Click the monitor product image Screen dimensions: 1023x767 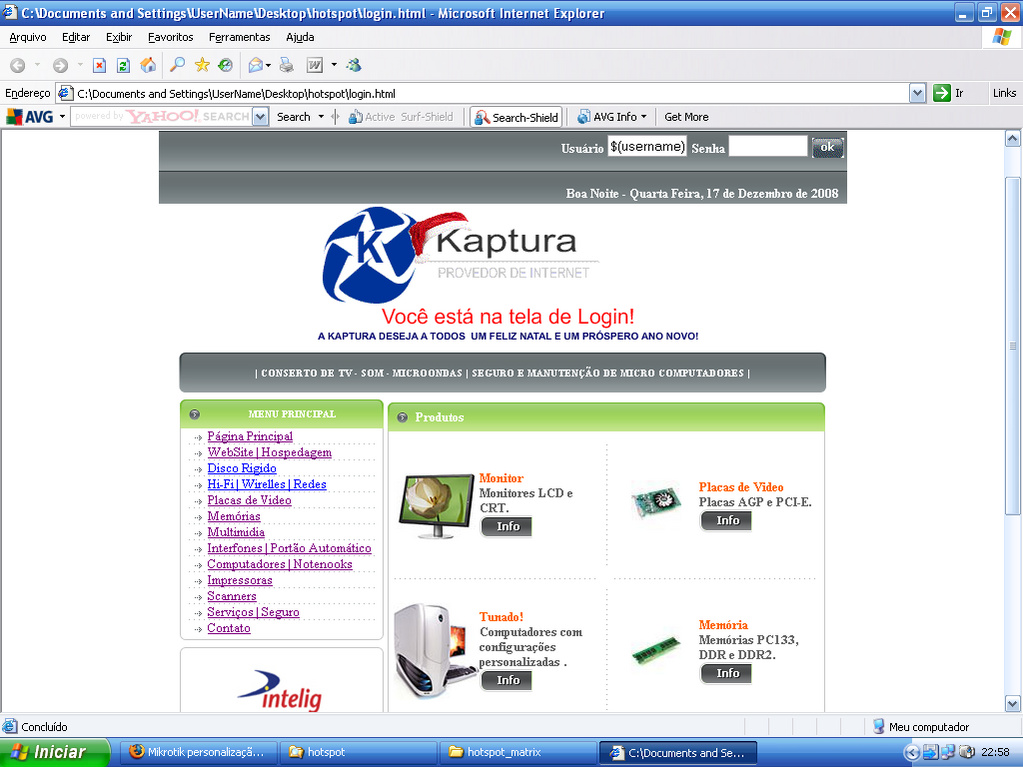[436, 506]
